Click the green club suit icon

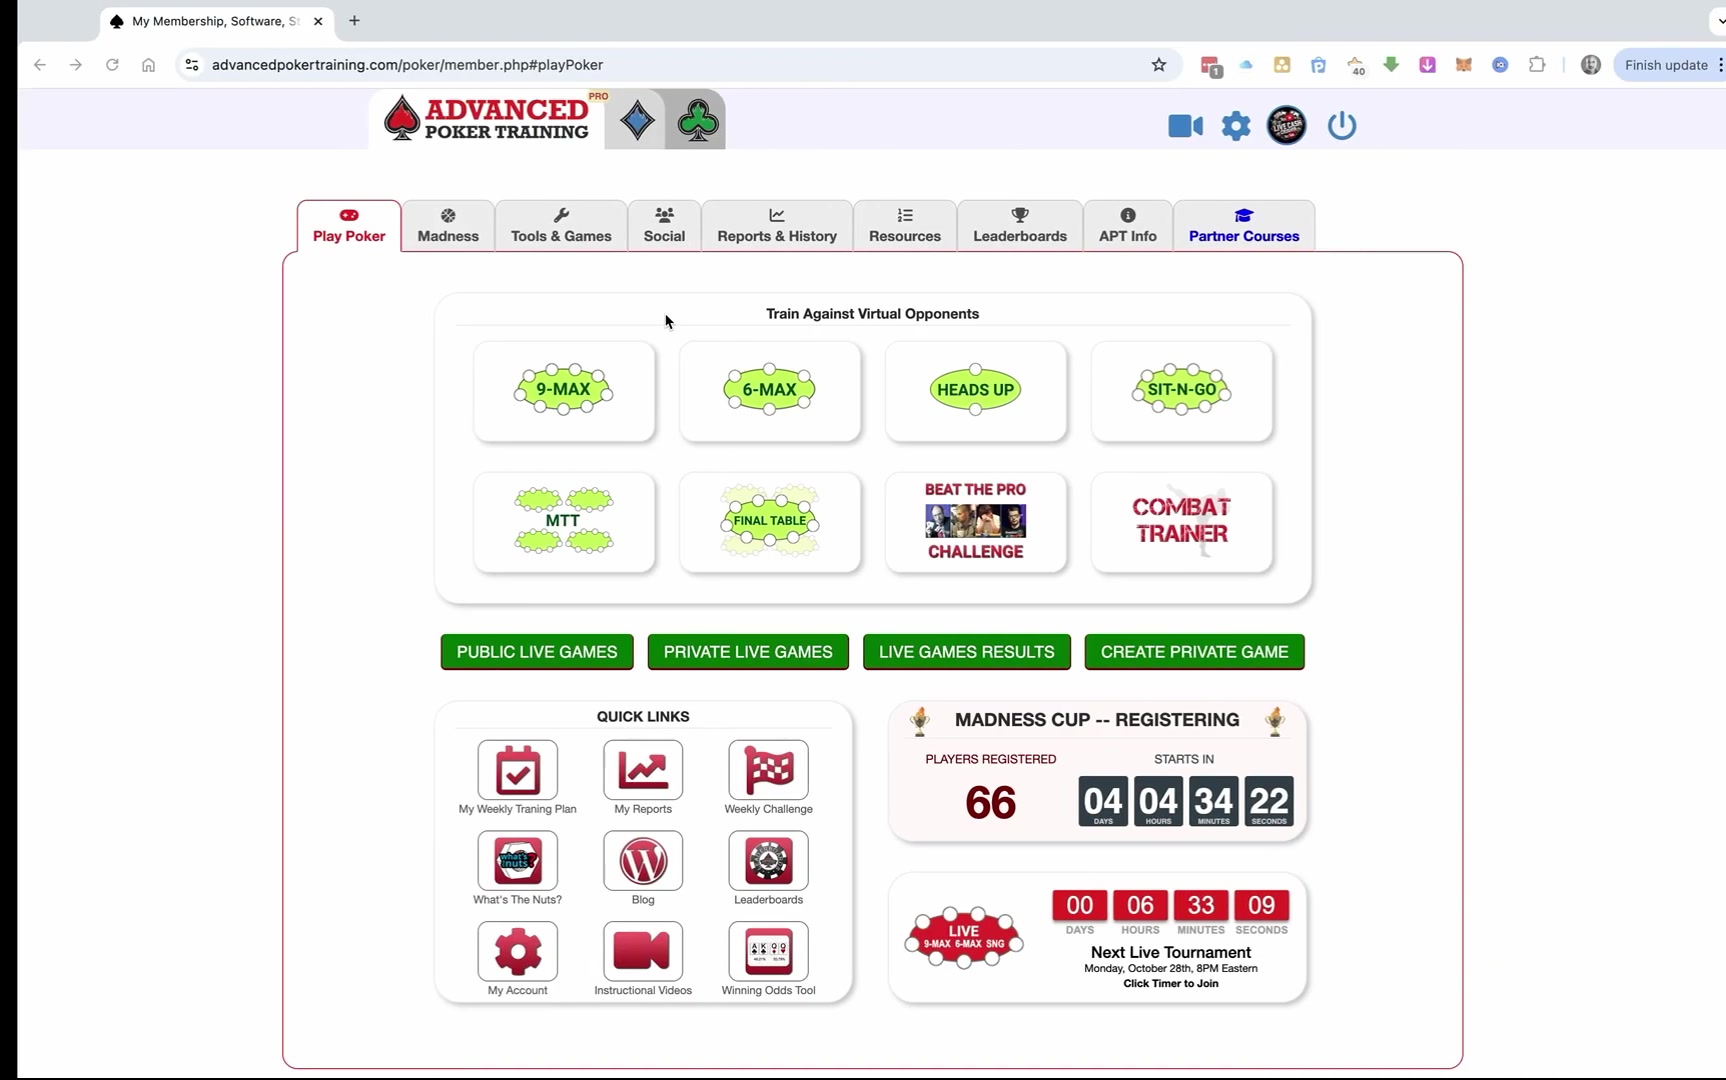tap(697, 121)
